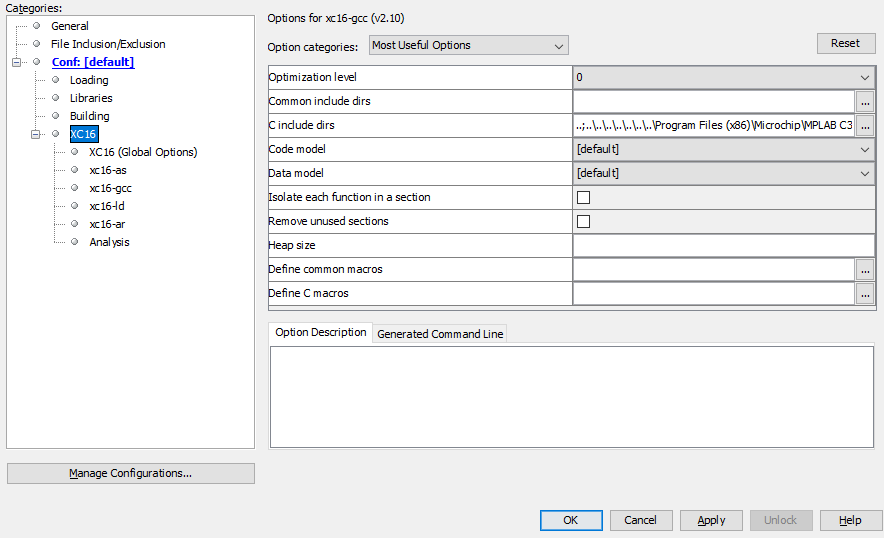Click bullet icon beside Libraries
884x538 pixels.
(55, 98)
